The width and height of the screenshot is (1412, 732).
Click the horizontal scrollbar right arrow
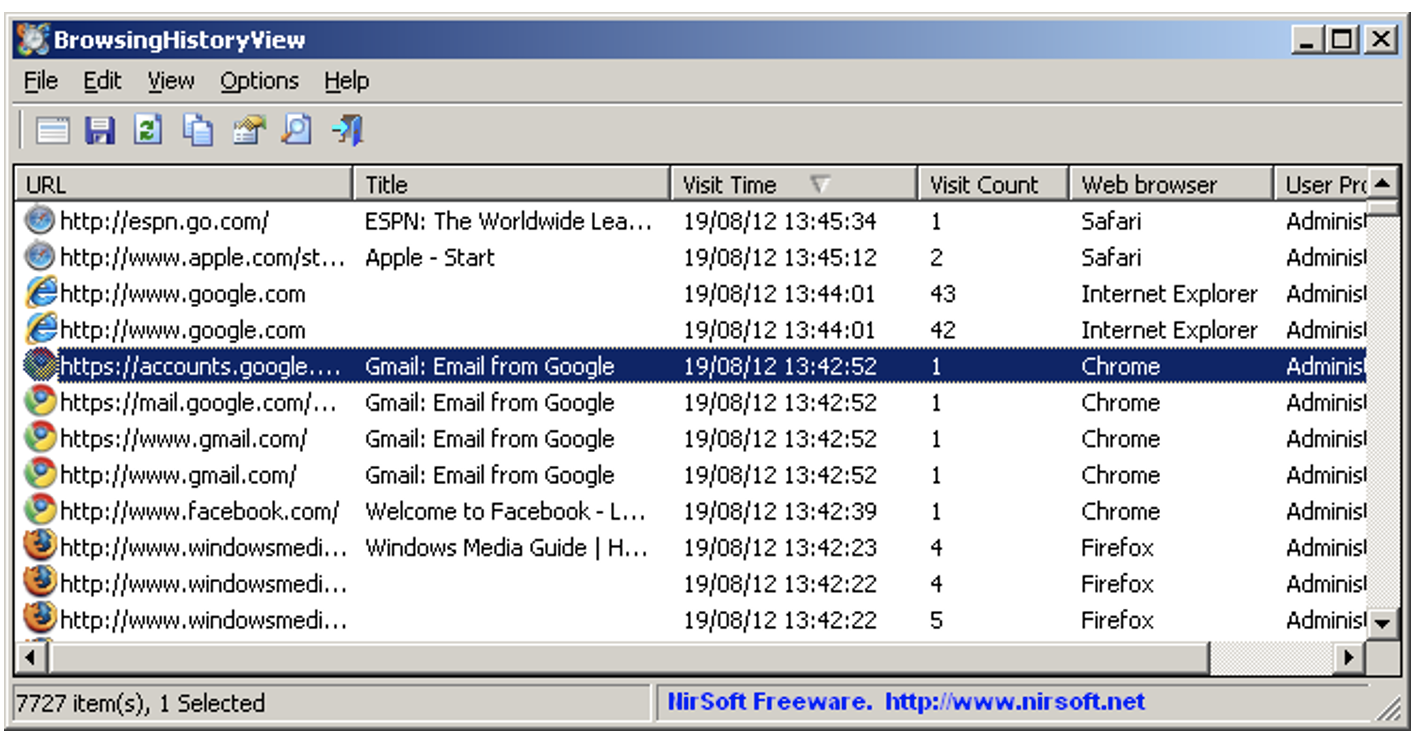(x=1350, y=658)
